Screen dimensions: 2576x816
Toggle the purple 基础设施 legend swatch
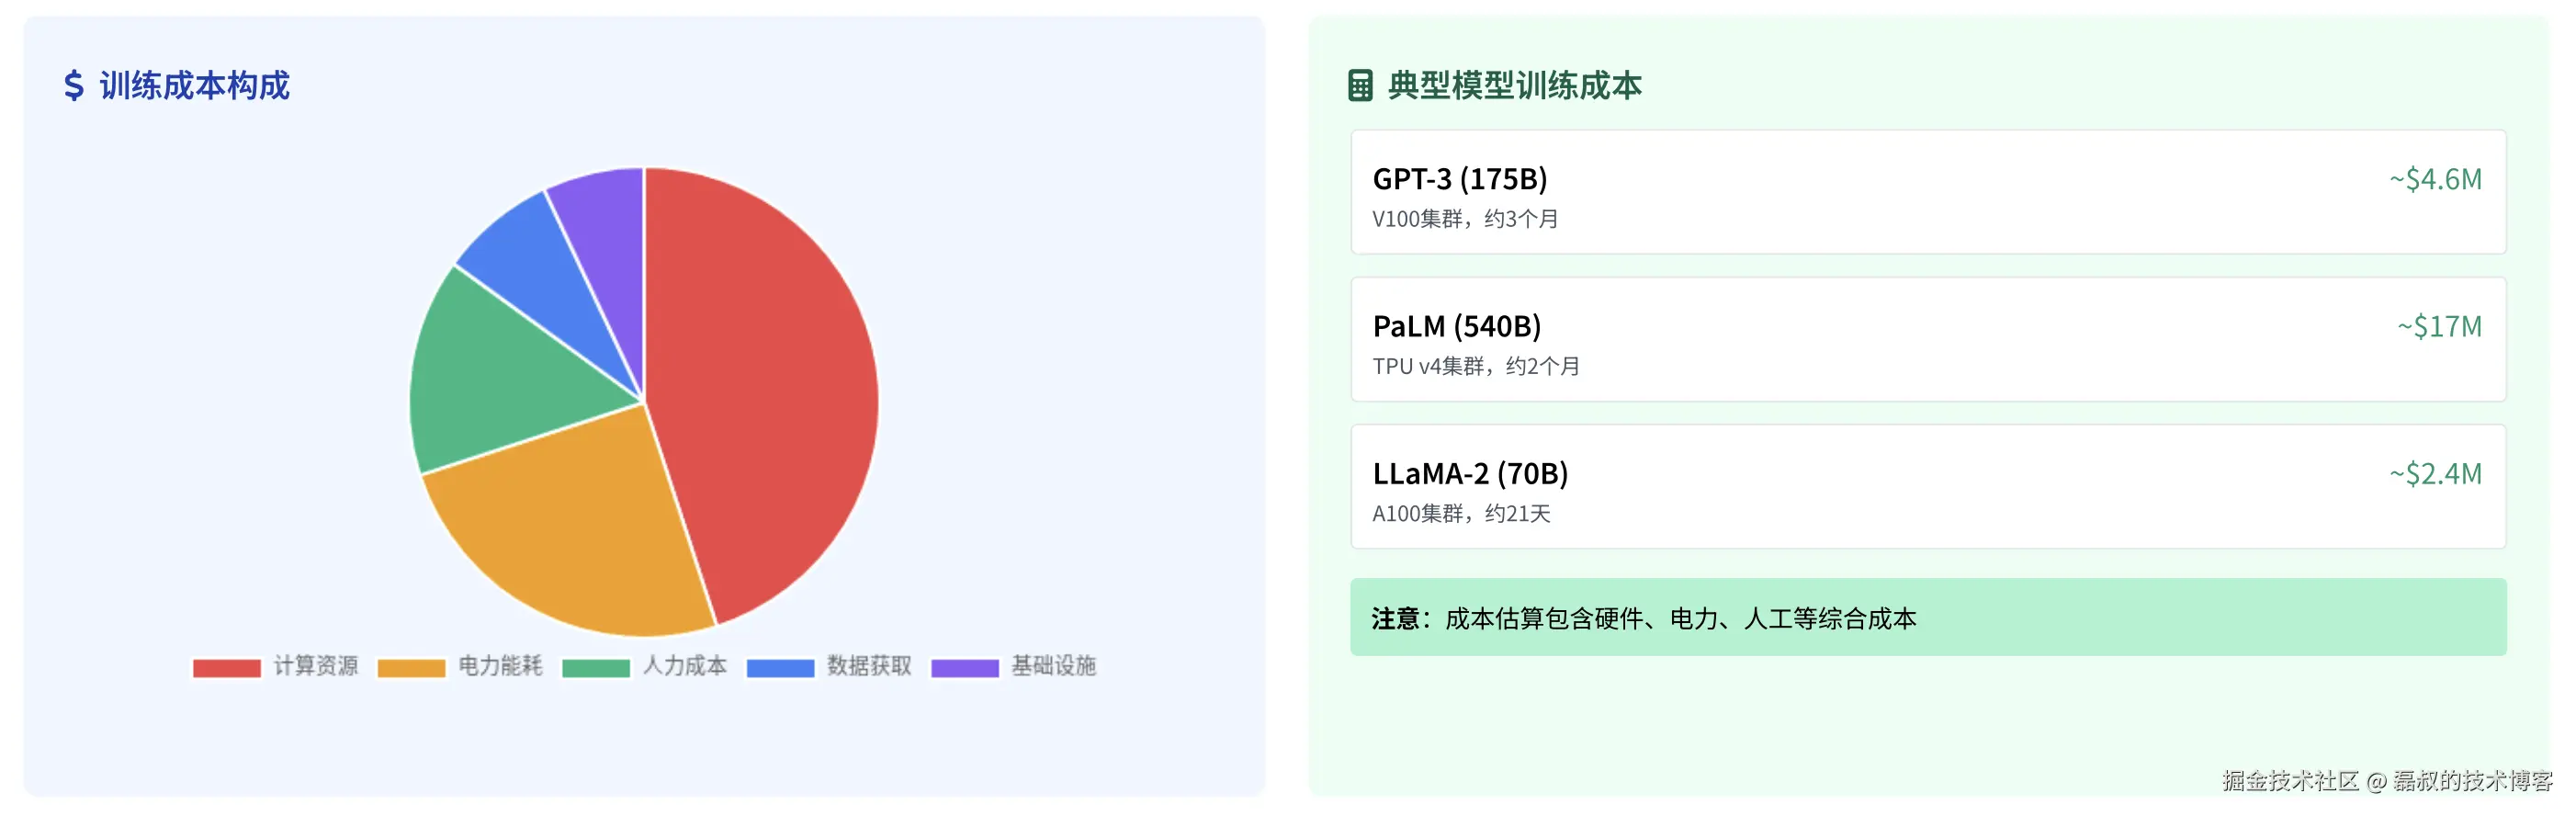point(965,668)
